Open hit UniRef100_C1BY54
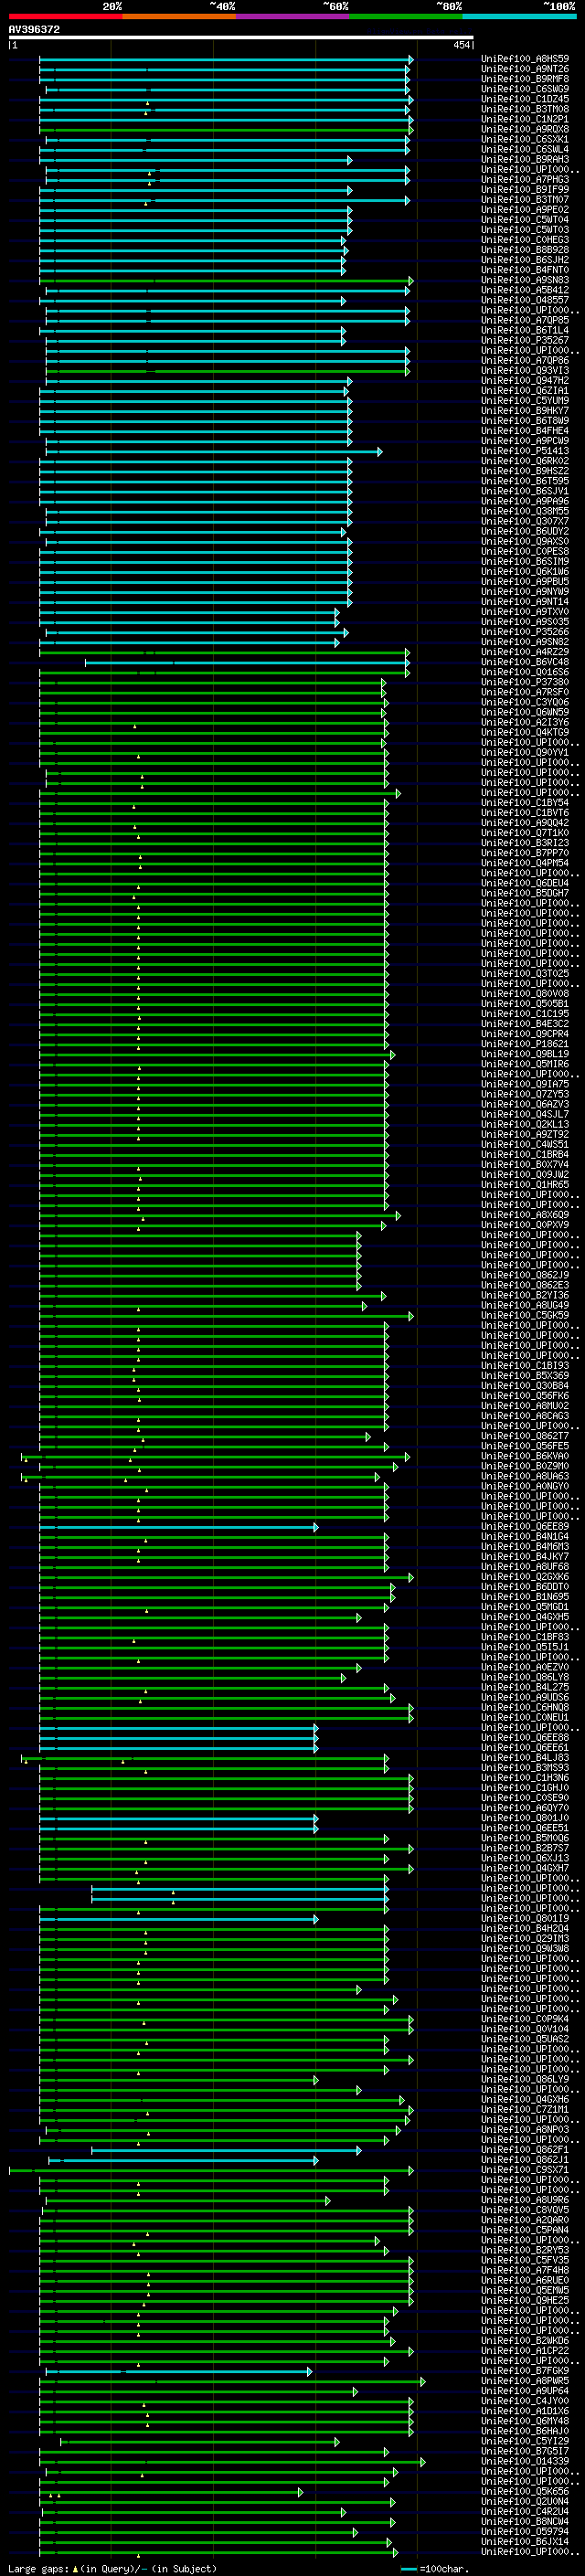Screen dimensions: 585x2576 pyautogui.click(x=525, y=803)
